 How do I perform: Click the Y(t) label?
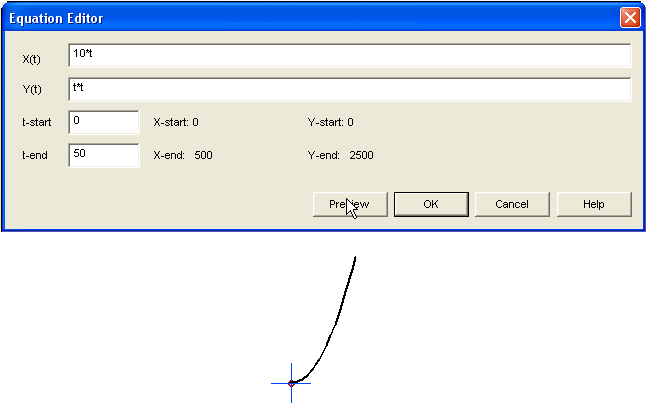click(33, 91)
